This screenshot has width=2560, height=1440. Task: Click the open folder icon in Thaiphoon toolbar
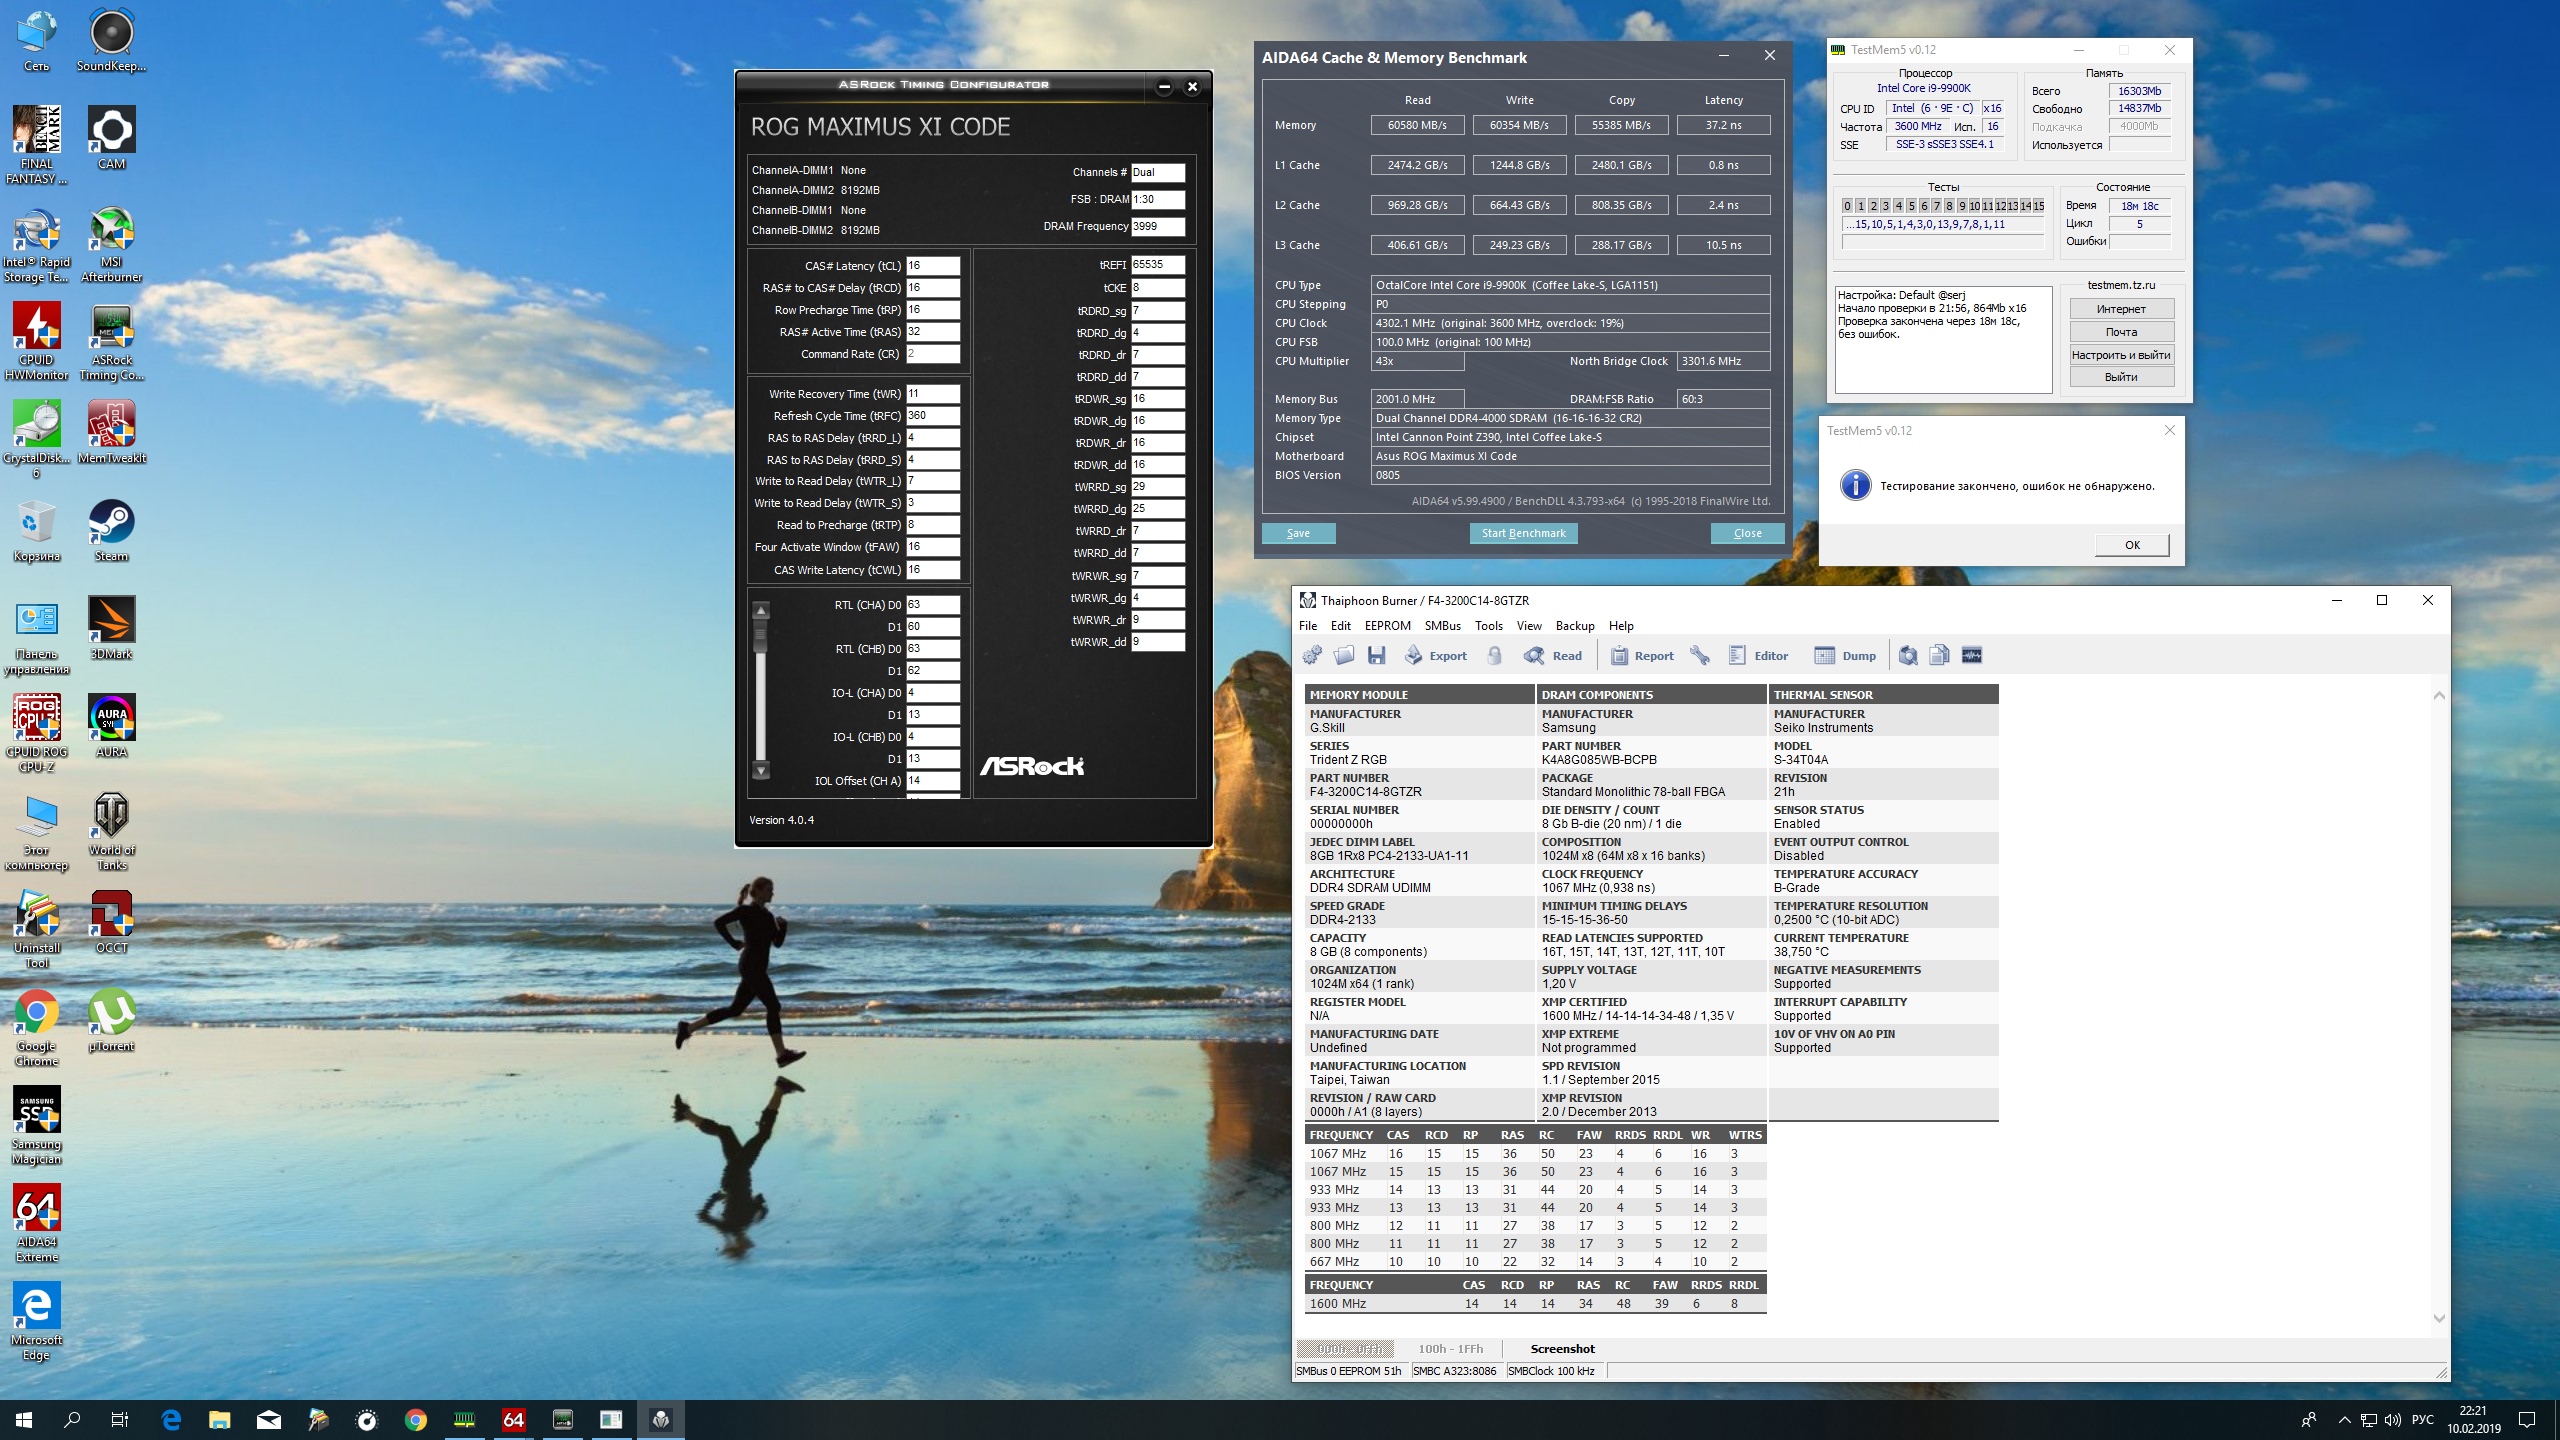click(1344, 656)
